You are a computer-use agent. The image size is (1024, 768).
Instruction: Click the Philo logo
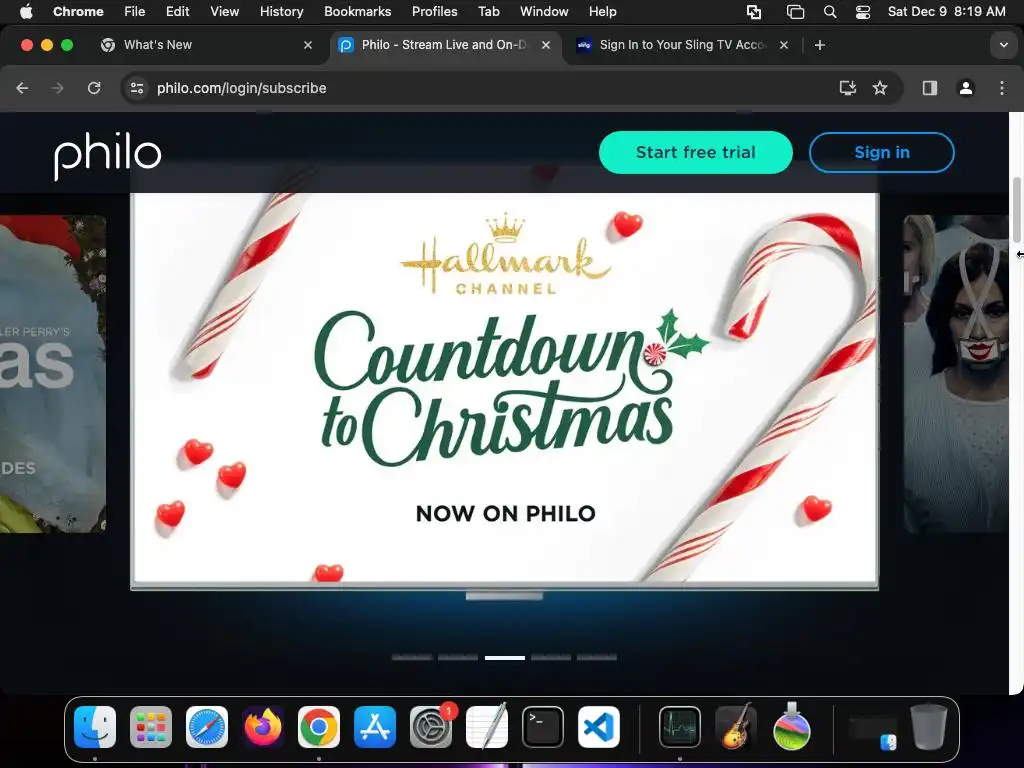click(108, 155)
